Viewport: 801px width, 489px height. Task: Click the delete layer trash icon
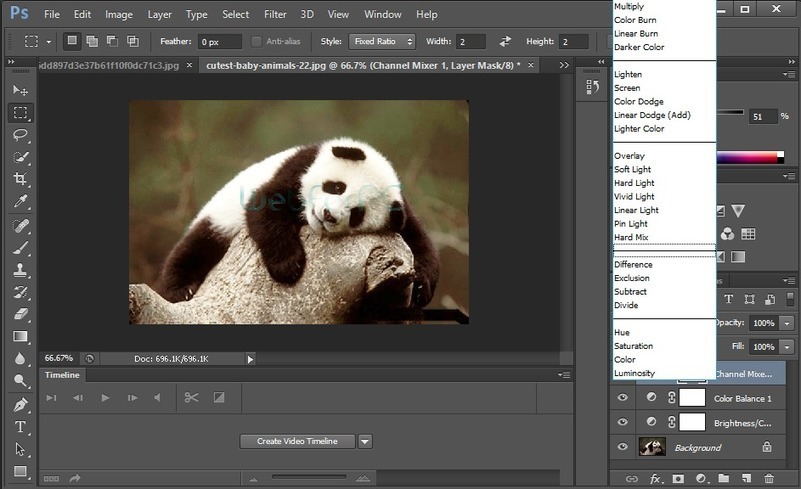click(x=768, y=479)
